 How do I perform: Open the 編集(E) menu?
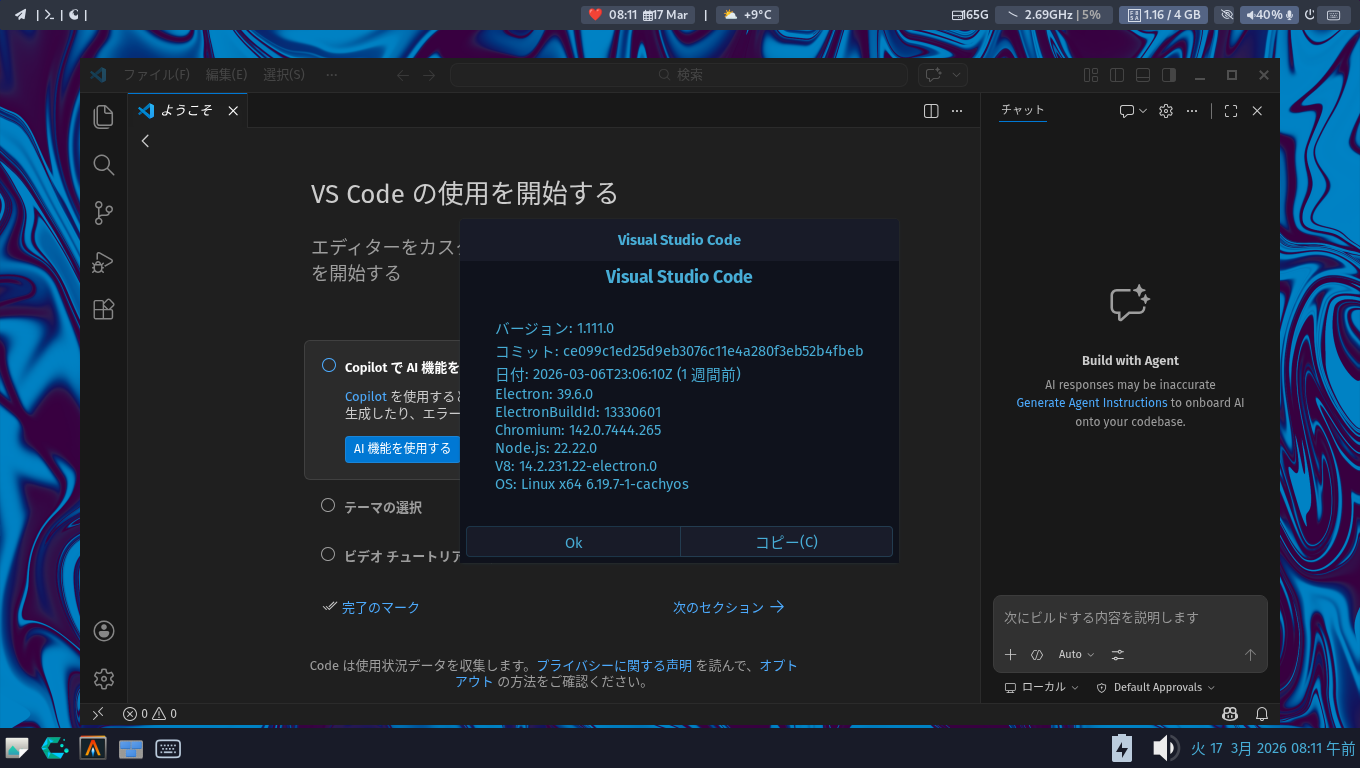(226, 75)
